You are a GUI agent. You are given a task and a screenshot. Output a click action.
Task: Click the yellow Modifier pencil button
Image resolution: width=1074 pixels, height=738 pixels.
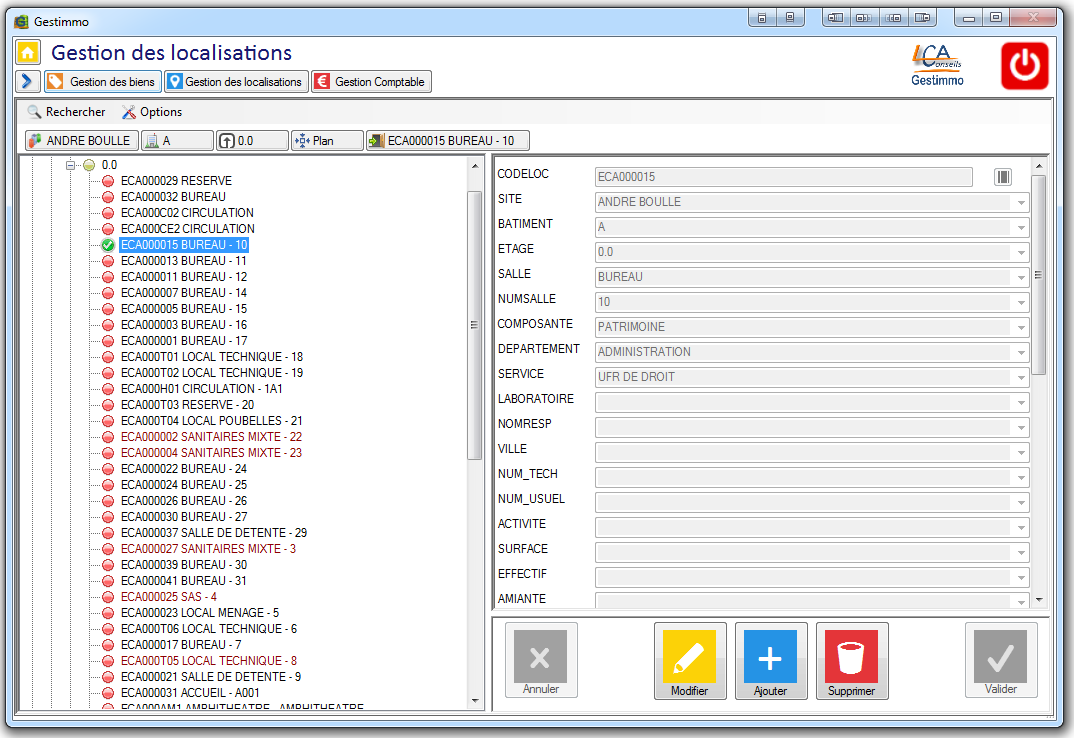tap(690, 661)
